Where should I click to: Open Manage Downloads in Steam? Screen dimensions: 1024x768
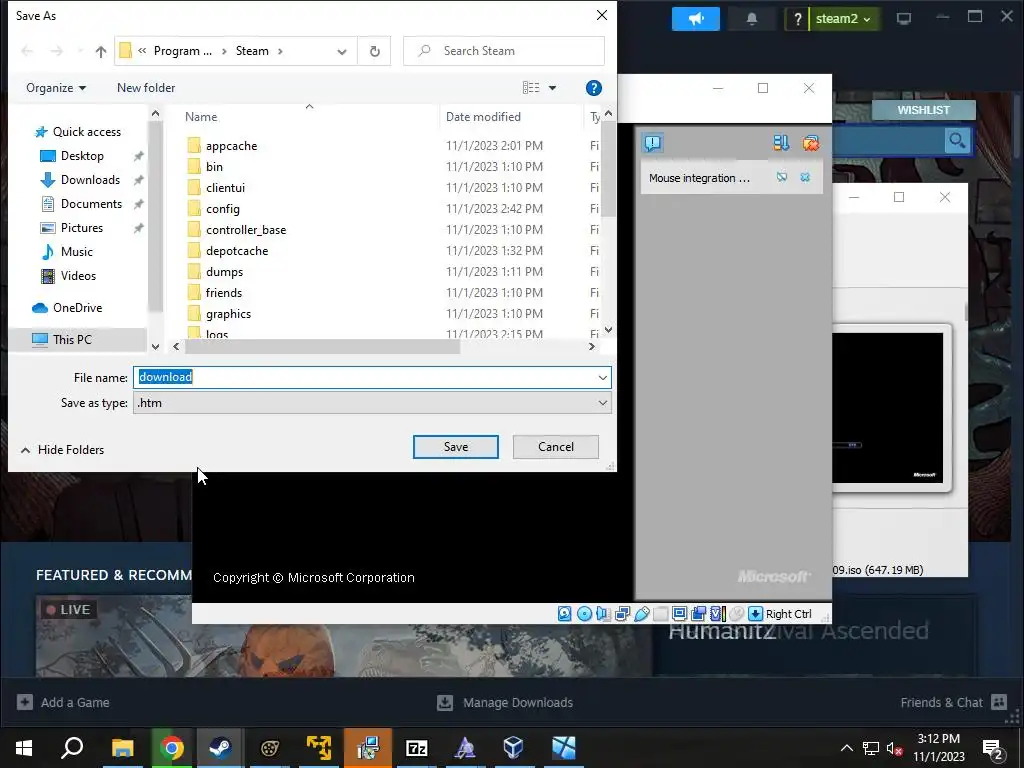click(x=505, y=703)
